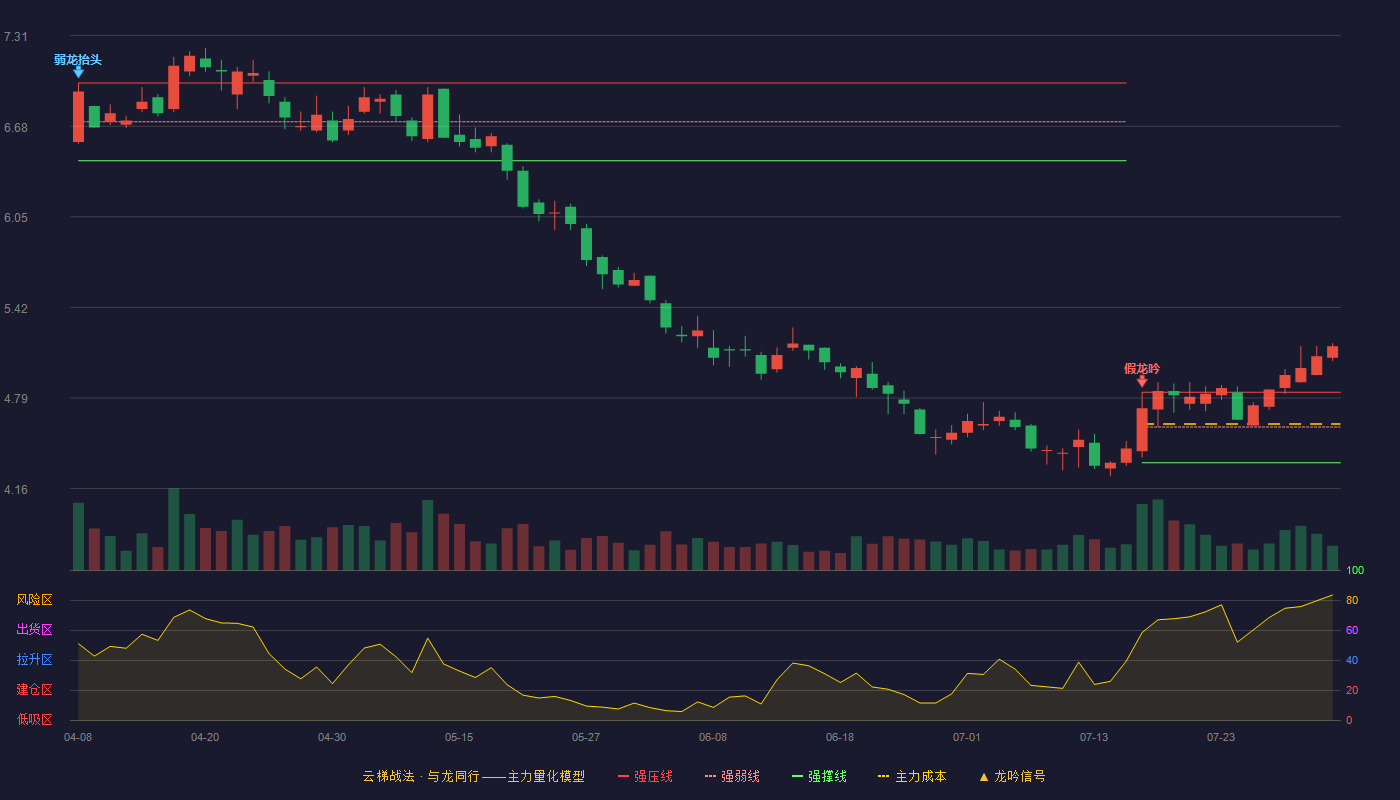Click the dashed 主力成本 legend line icon
The width and height of the screenshot is (1400, 800).
[883, 777]
